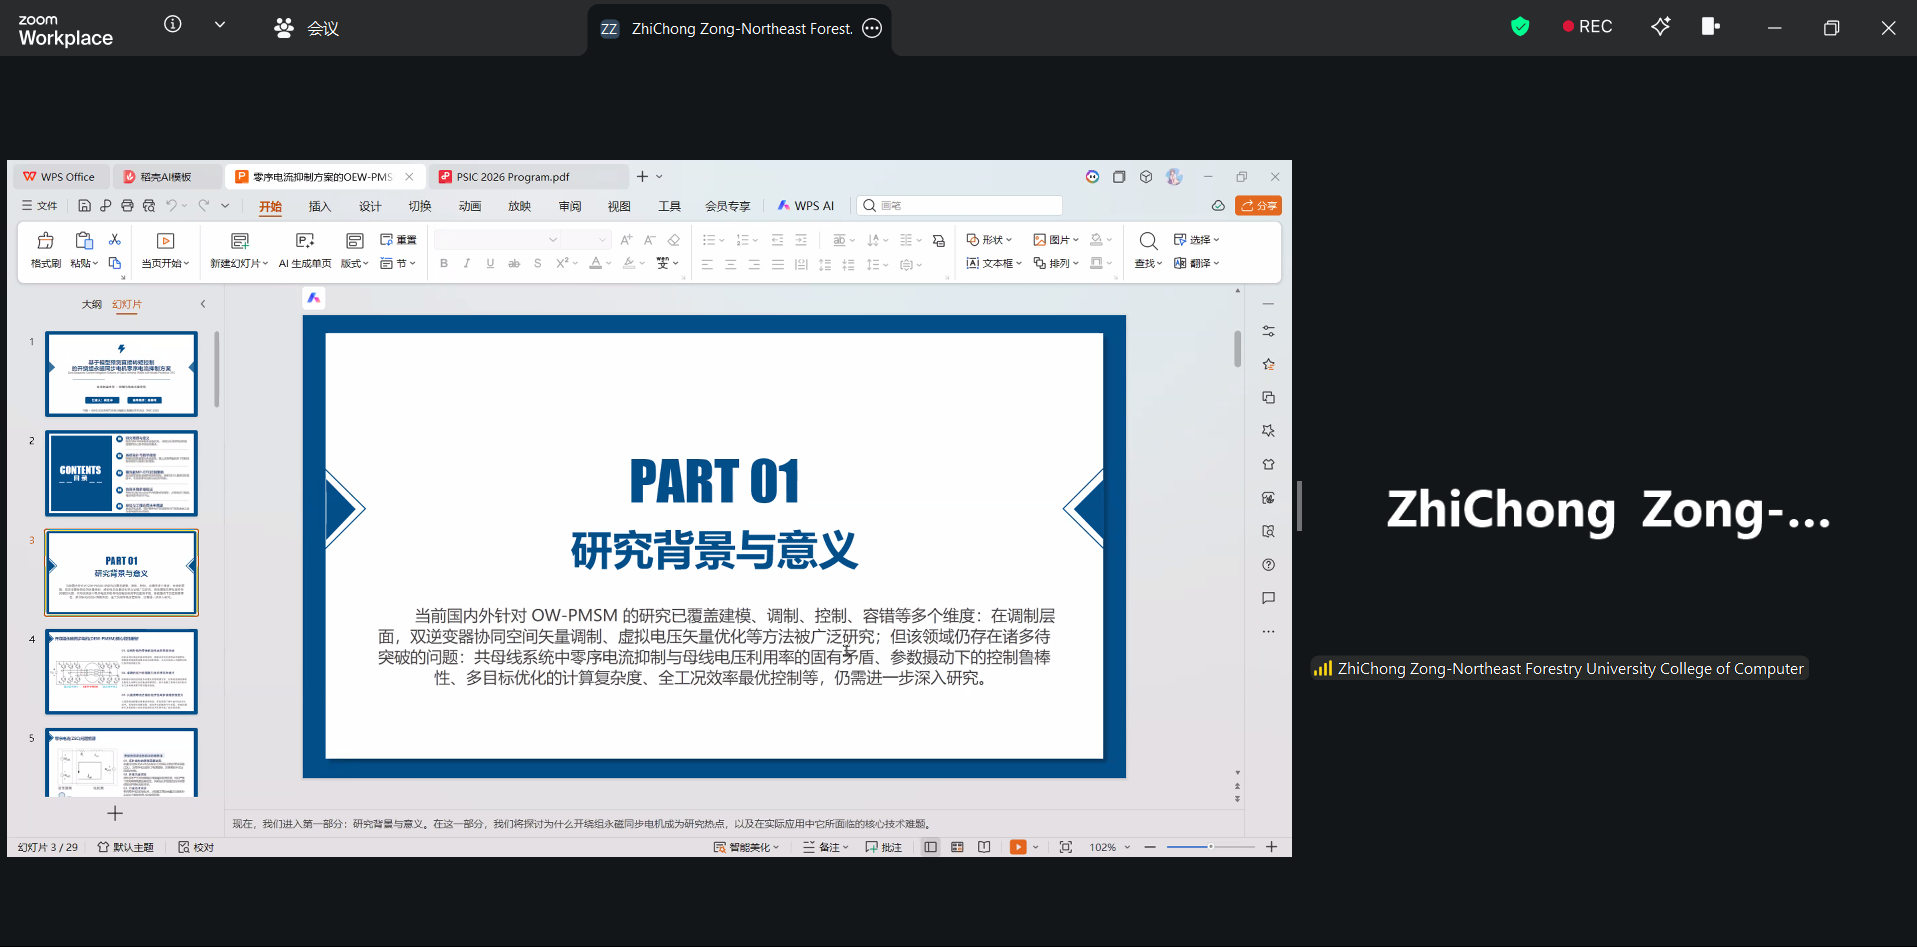Click the cloud sync icon near Share
The width and height of the screenshot is (1917, 947).
[x=1218, y=206]
